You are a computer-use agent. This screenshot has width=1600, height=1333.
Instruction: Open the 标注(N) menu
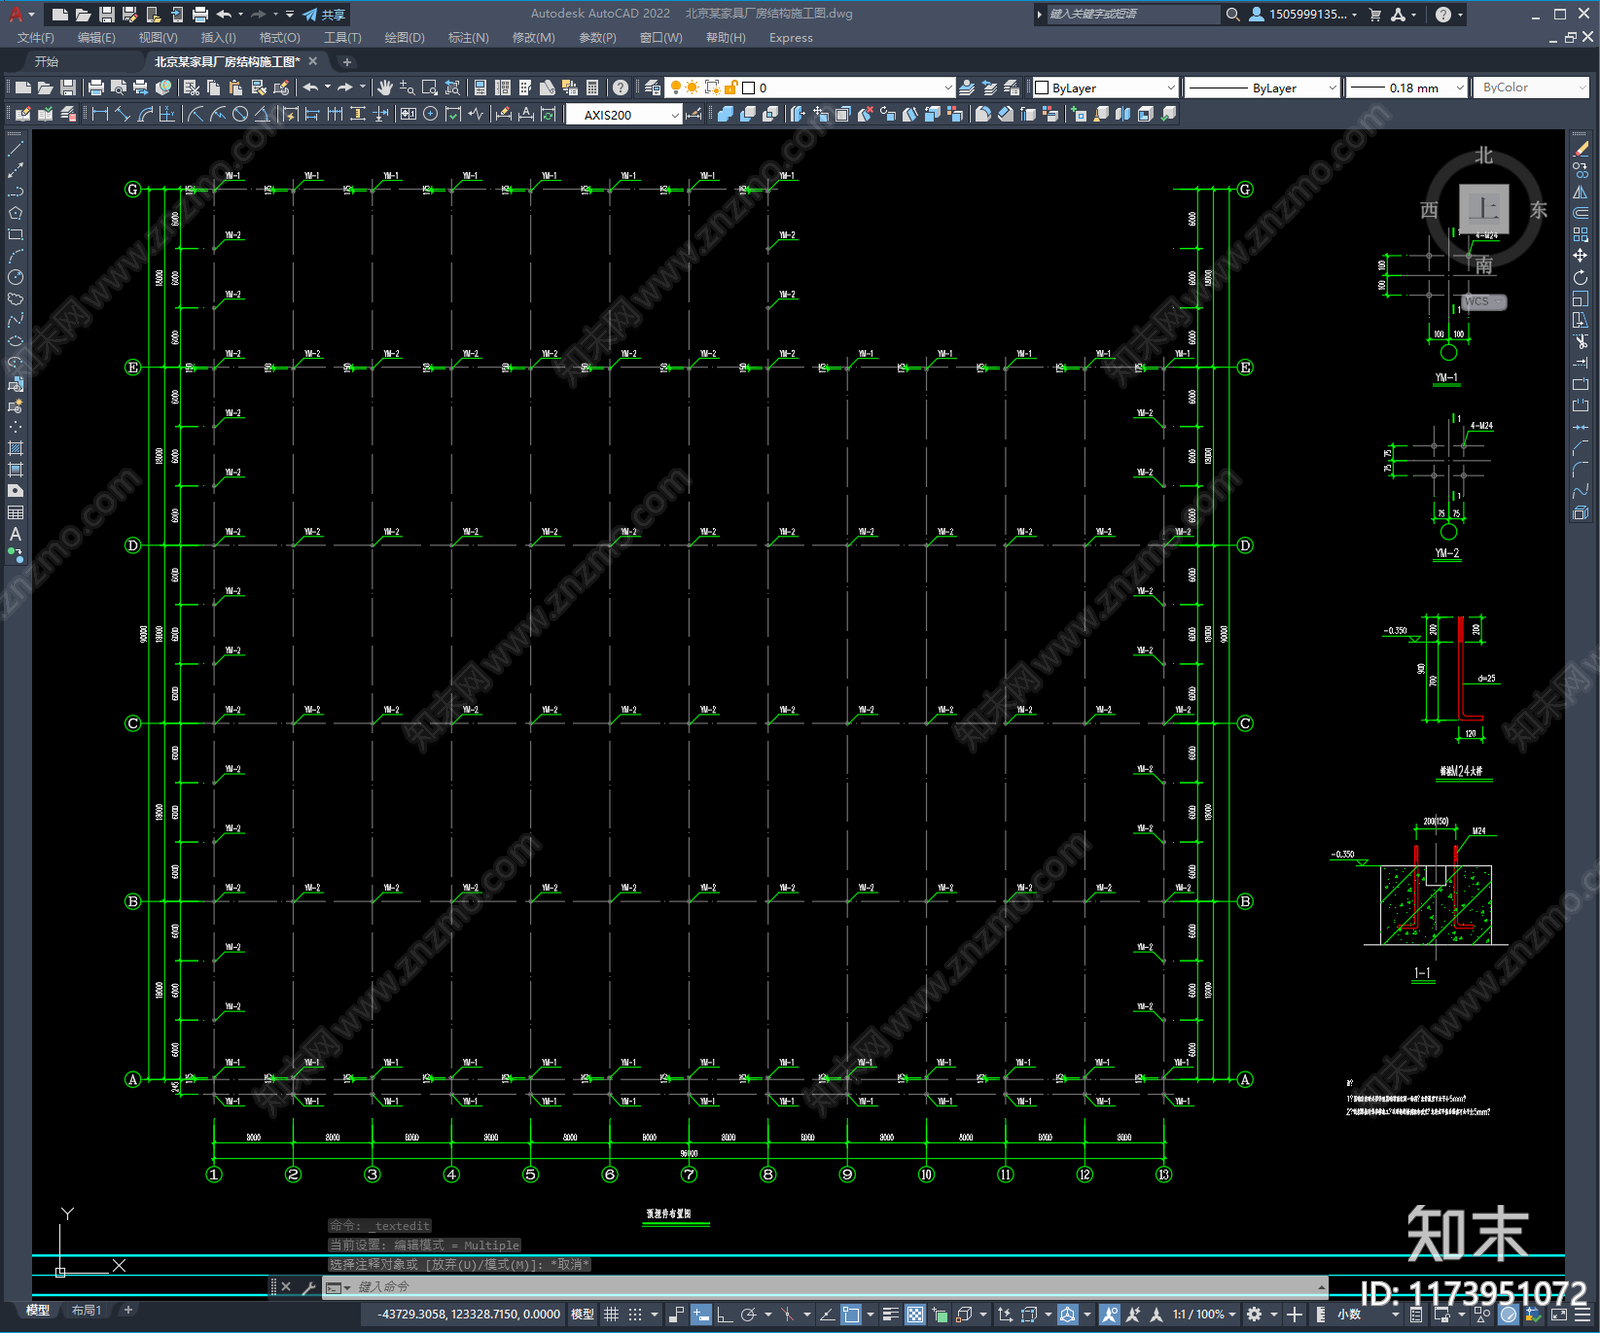pos(468,38)
